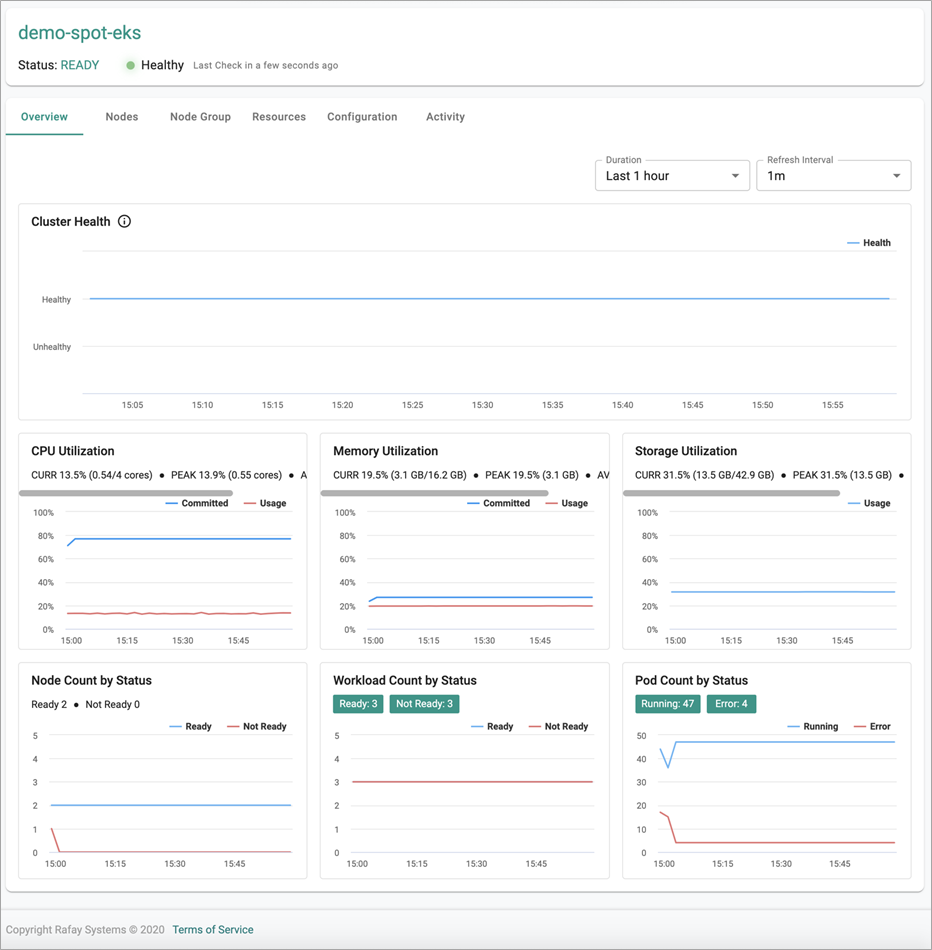932x950 pixels.
Task: Open the Node Group tab
Action: (x=200, y=117)
